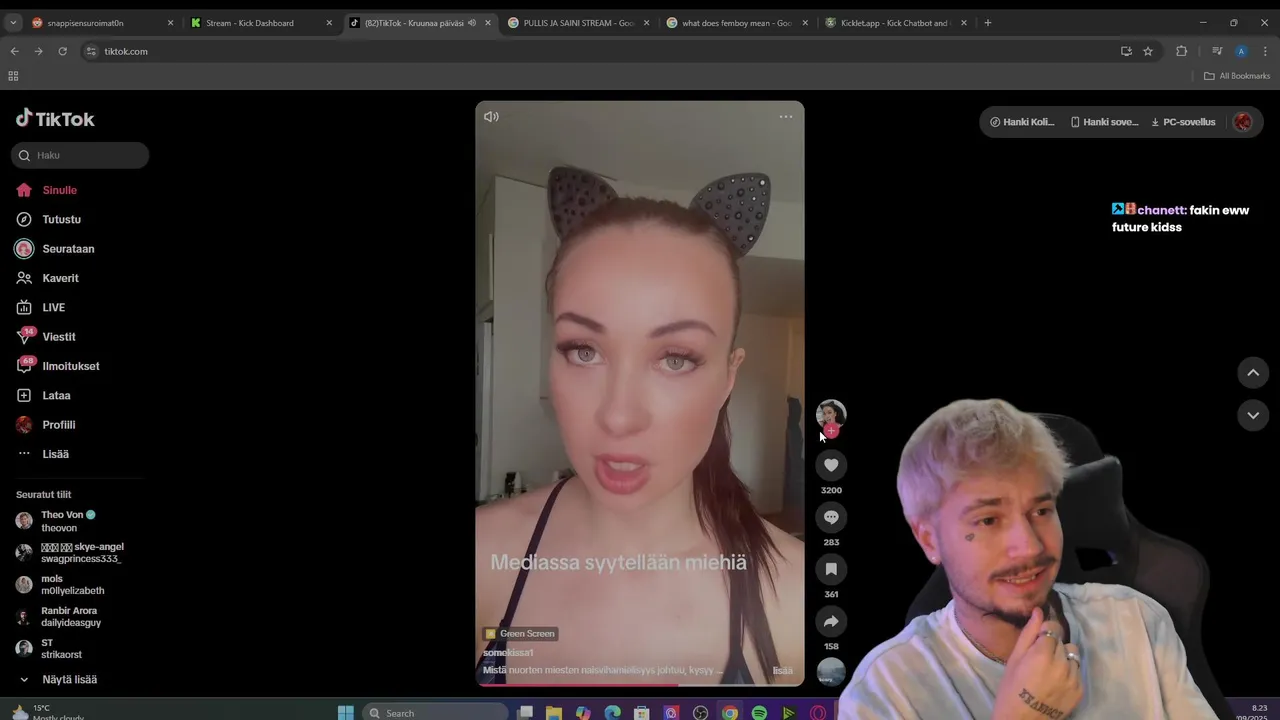Viewport: 1280px width, 720px height.
Task: Click the PC-sovellus download button
Action: pos(1183,122)
